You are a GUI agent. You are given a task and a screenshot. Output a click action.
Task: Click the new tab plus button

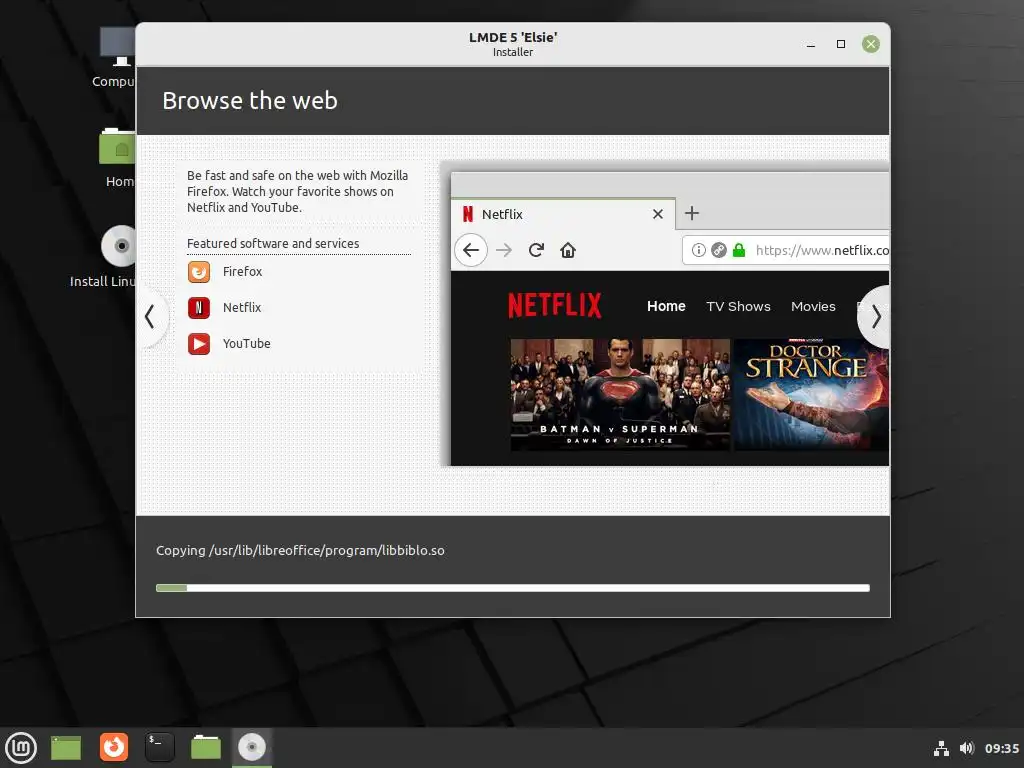point(692,213)
